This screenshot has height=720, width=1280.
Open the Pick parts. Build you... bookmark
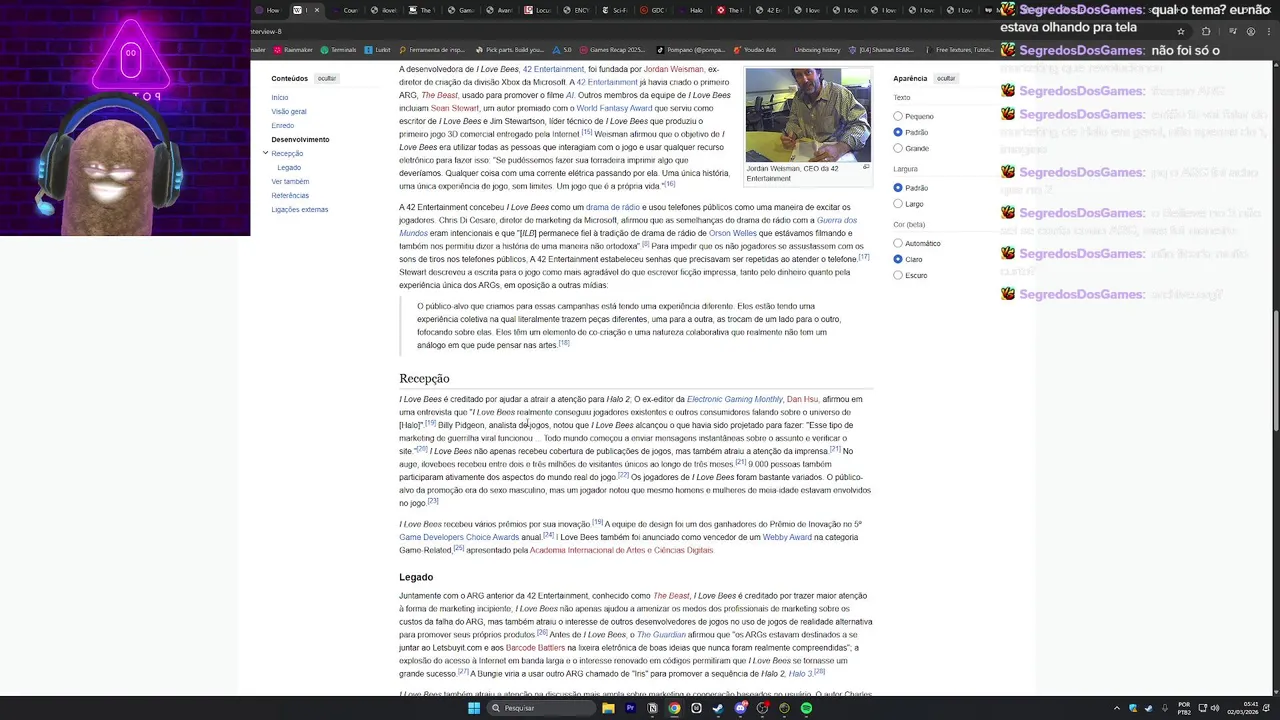click(x=509, y=49)
